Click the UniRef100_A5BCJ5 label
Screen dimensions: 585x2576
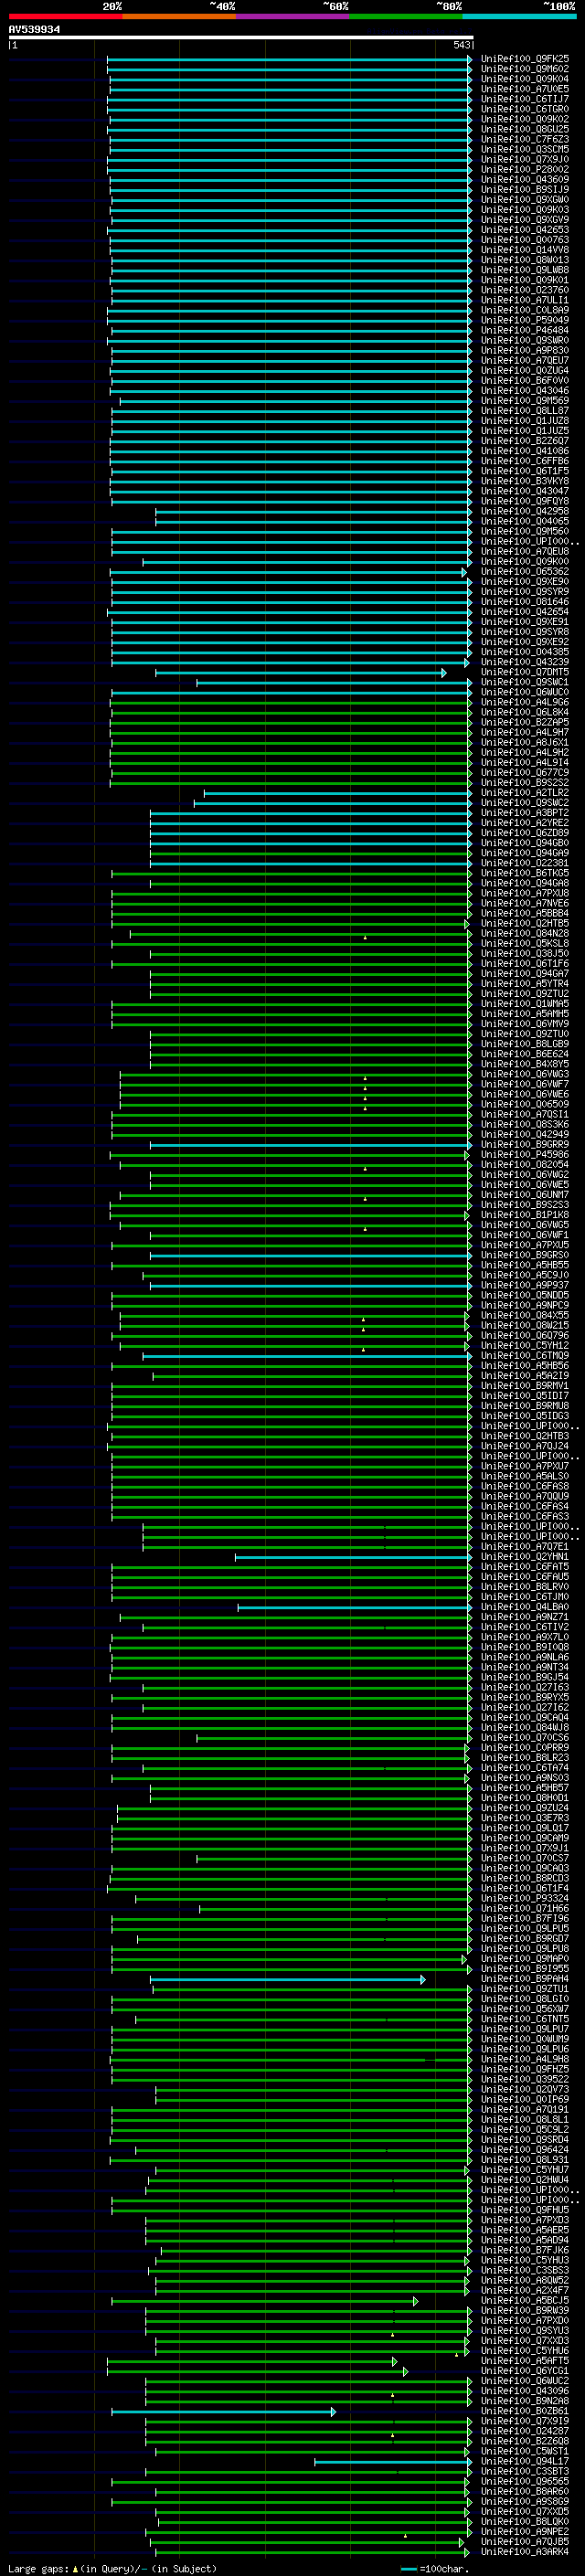(x=525, y=2301)
